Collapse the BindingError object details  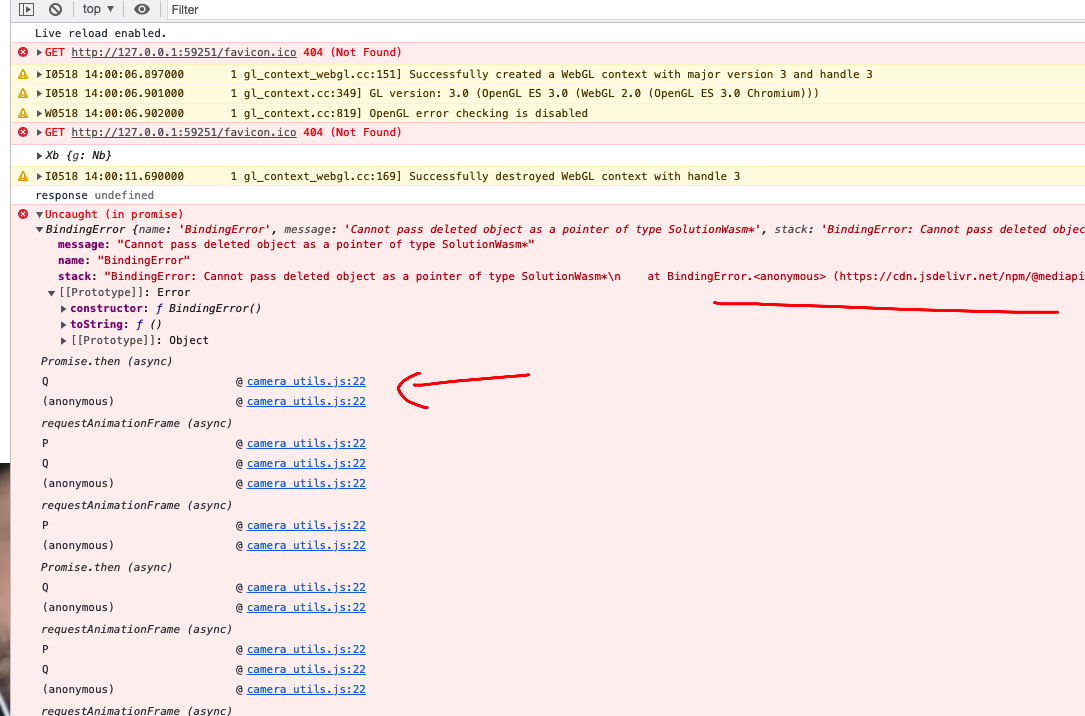click(x=38, y=229)
